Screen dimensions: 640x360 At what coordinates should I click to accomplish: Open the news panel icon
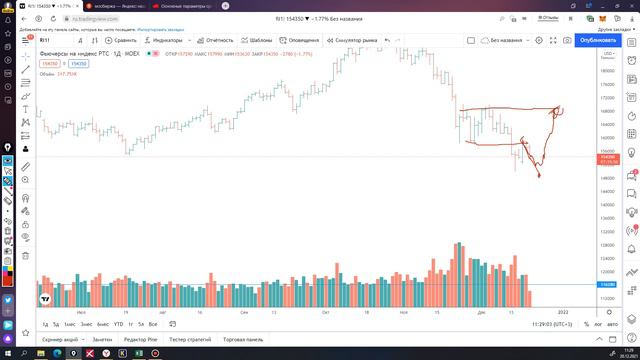(631, 79)
